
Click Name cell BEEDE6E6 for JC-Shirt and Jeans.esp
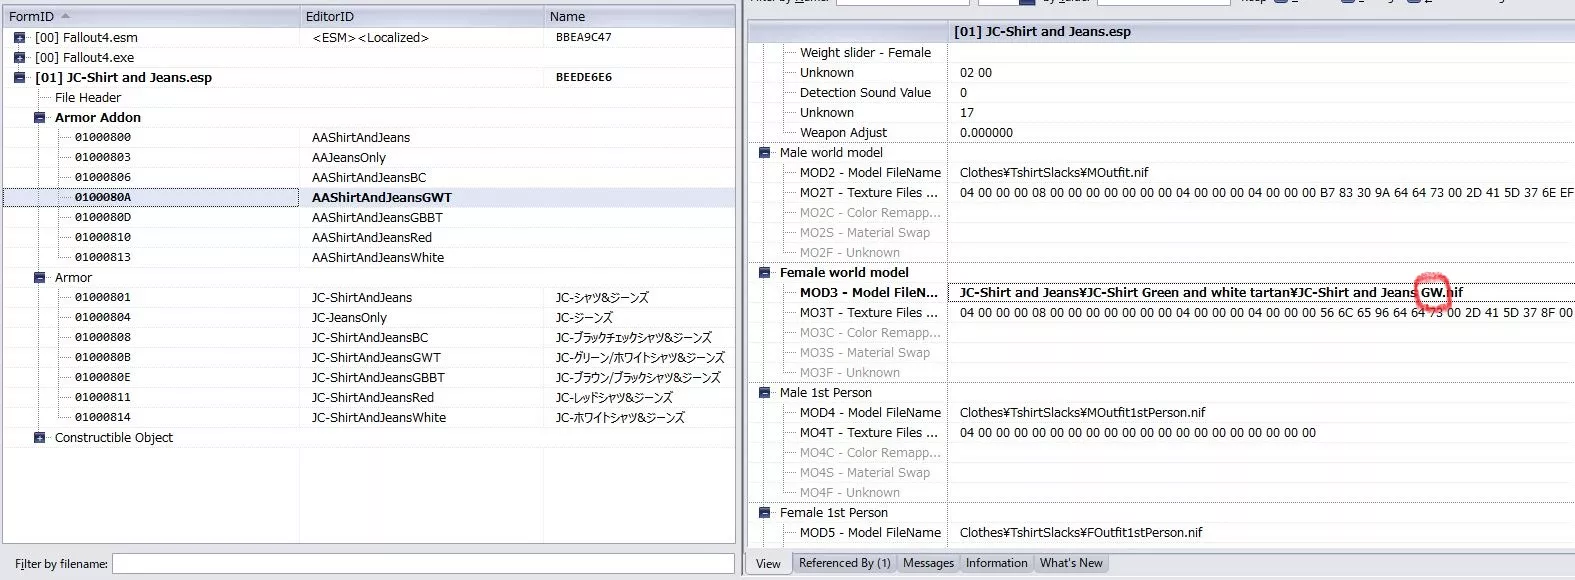[584, 77]
